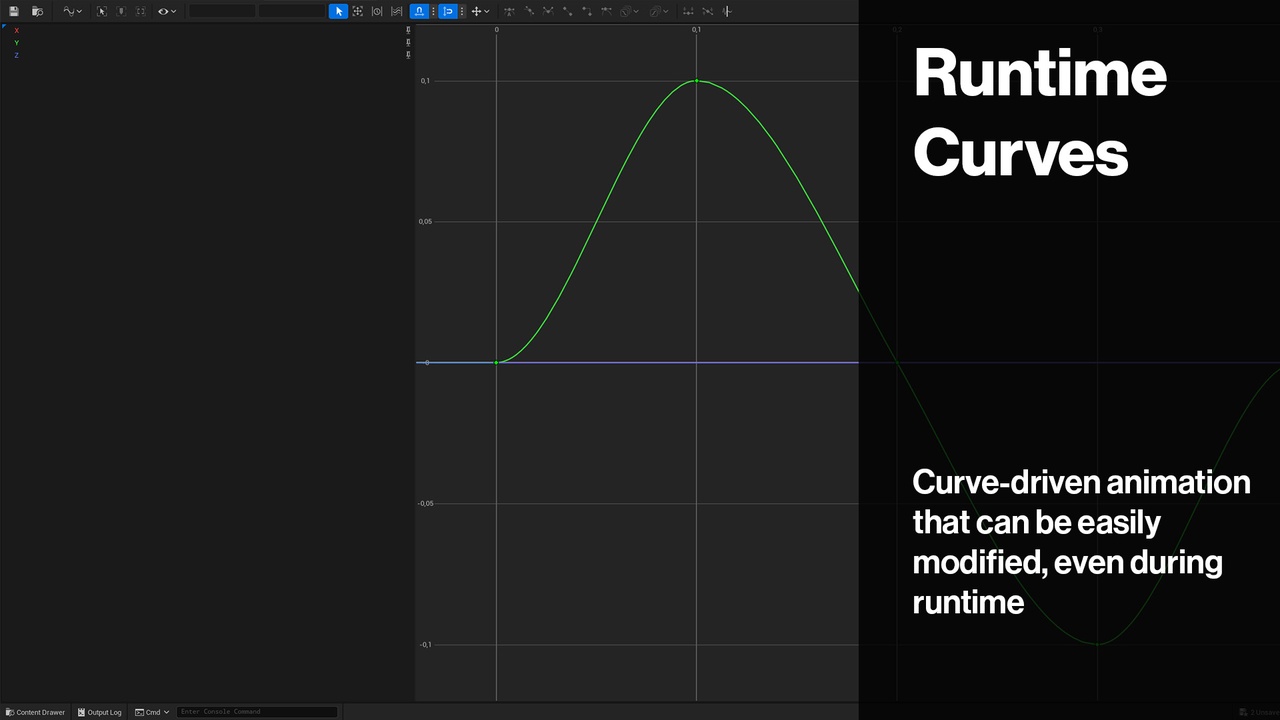
Task: Select the Retime tool icon
Action: point(377,11)
